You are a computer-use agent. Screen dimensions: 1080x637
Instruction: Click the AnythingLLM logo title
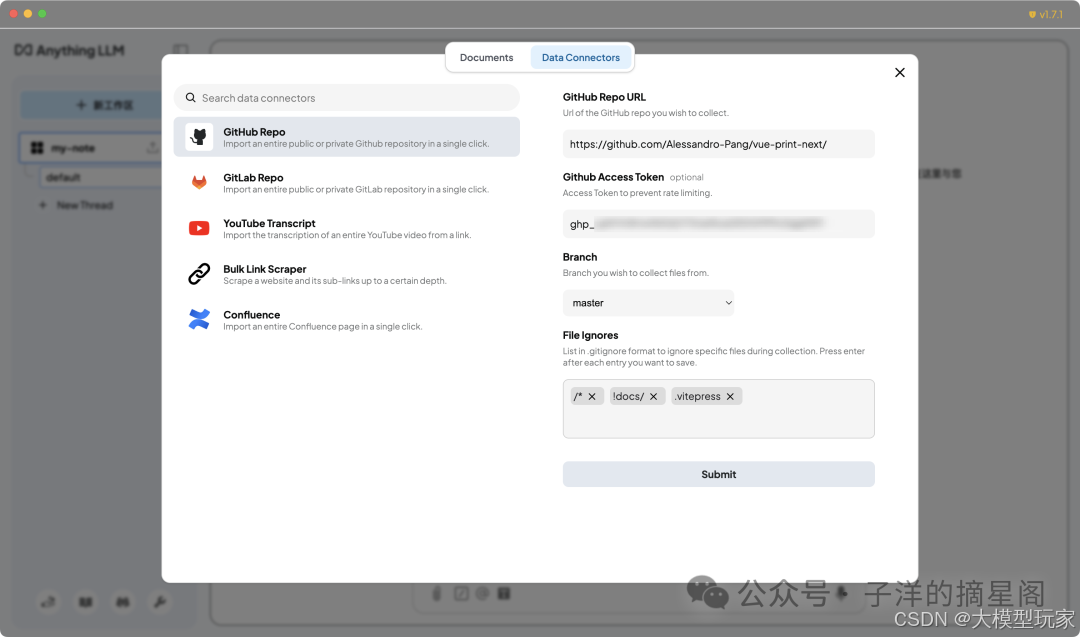click(70, 50)
